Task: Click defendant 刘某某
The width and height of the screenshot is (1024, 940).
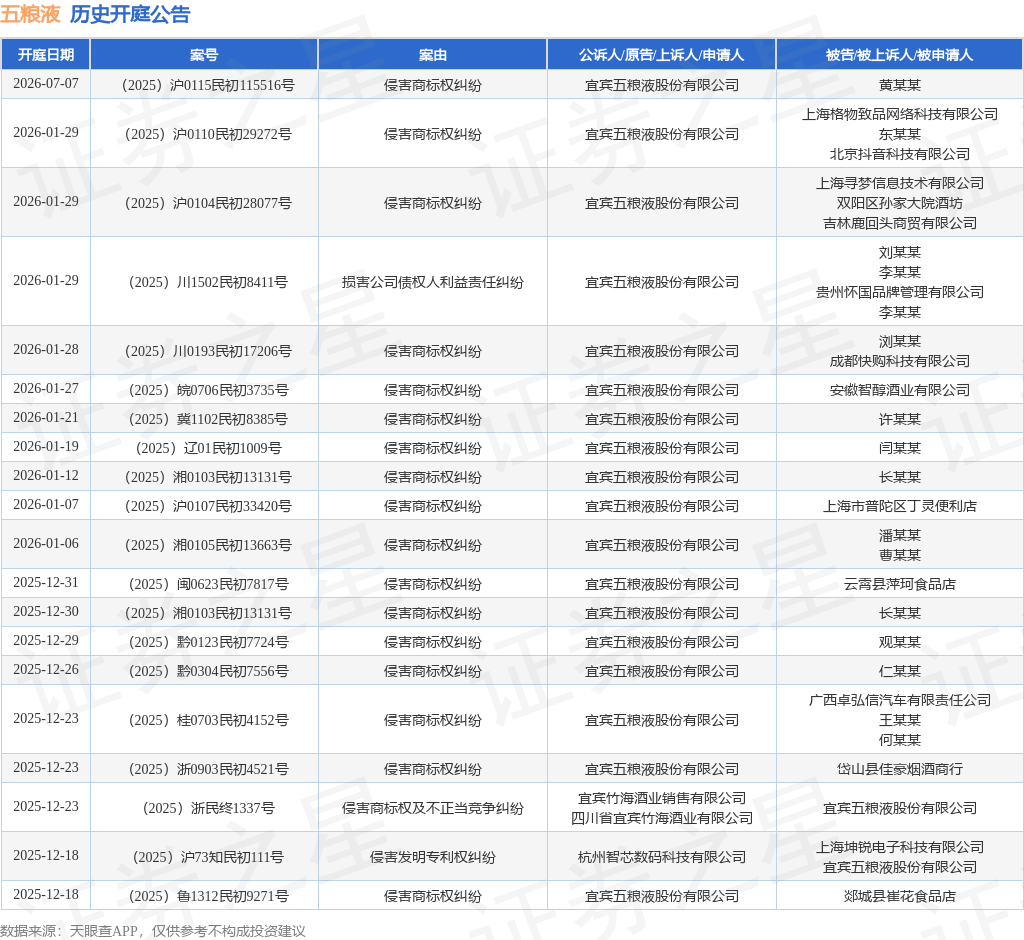Action: 899,252
